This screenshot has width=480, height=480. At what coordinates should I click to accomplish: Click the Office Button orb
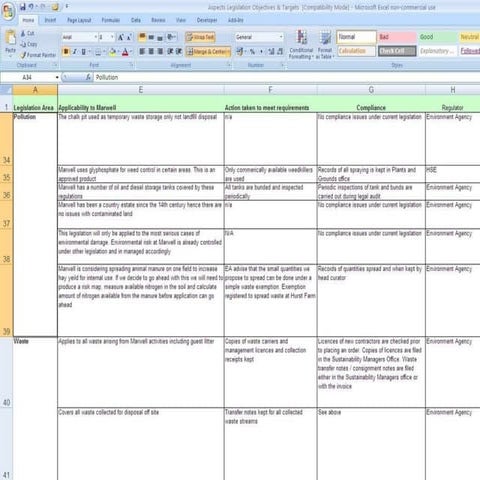(x=8, y=12)
